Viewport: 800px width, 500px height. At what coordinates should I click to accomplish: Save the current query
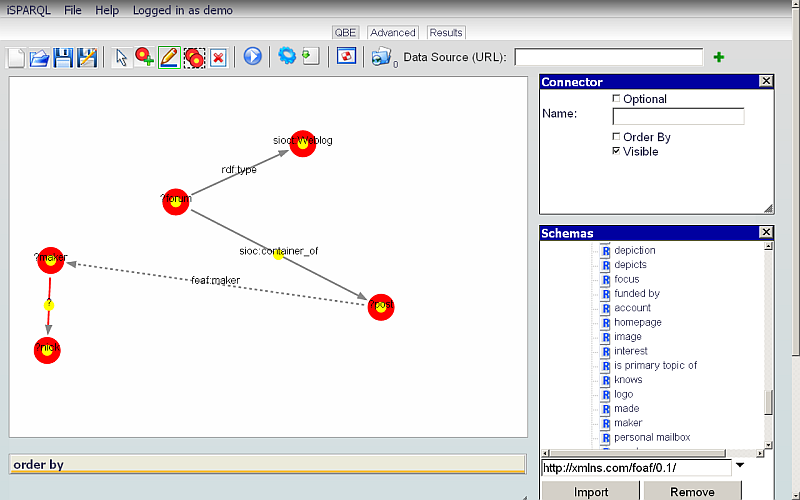click(x=63, y=57)
